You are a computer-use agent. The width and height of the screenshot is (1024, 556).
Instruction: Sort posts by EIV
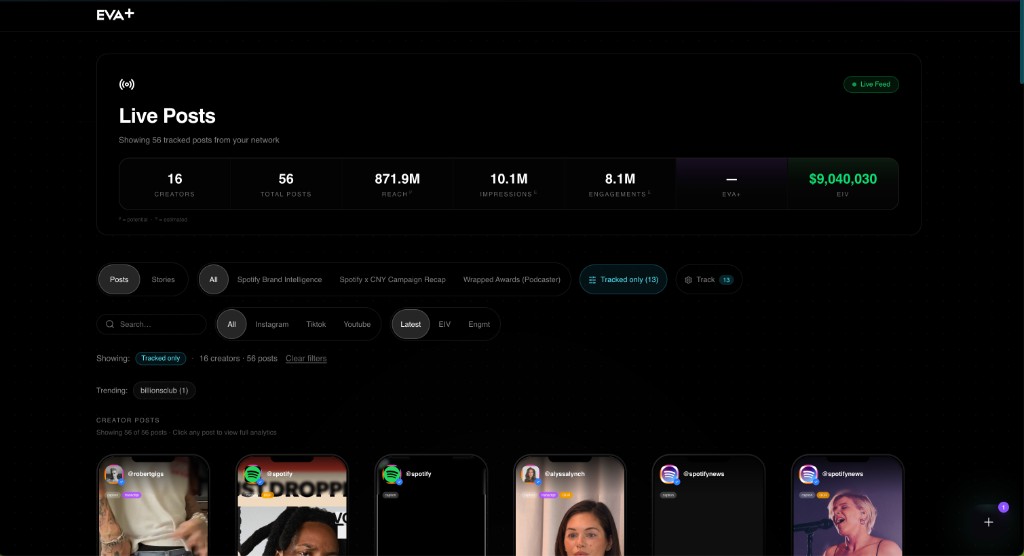coord(445,324)
